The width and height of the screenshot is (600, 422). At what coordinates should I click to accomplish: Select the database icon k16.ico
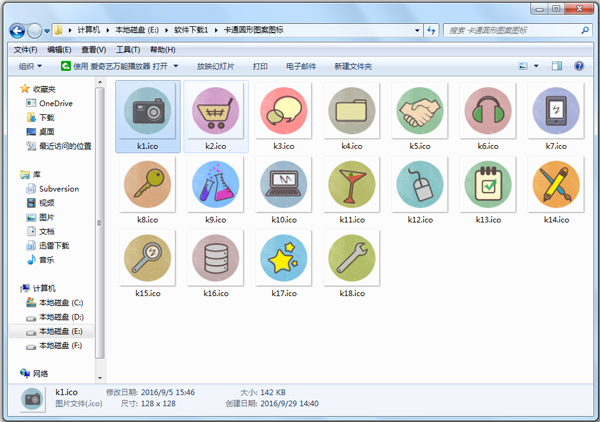point(216,258)
